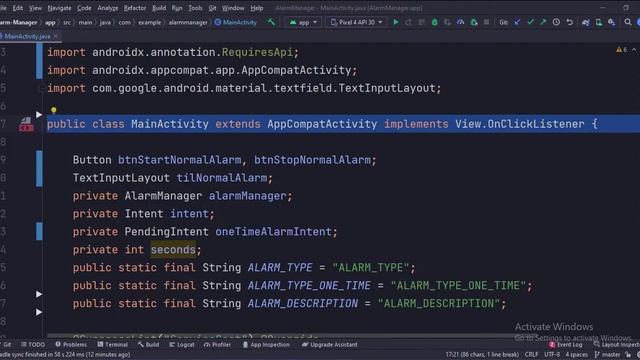The image size is (640, 360).
Task: Open the Build tool window at bottom
Action: tap(149, 344)
